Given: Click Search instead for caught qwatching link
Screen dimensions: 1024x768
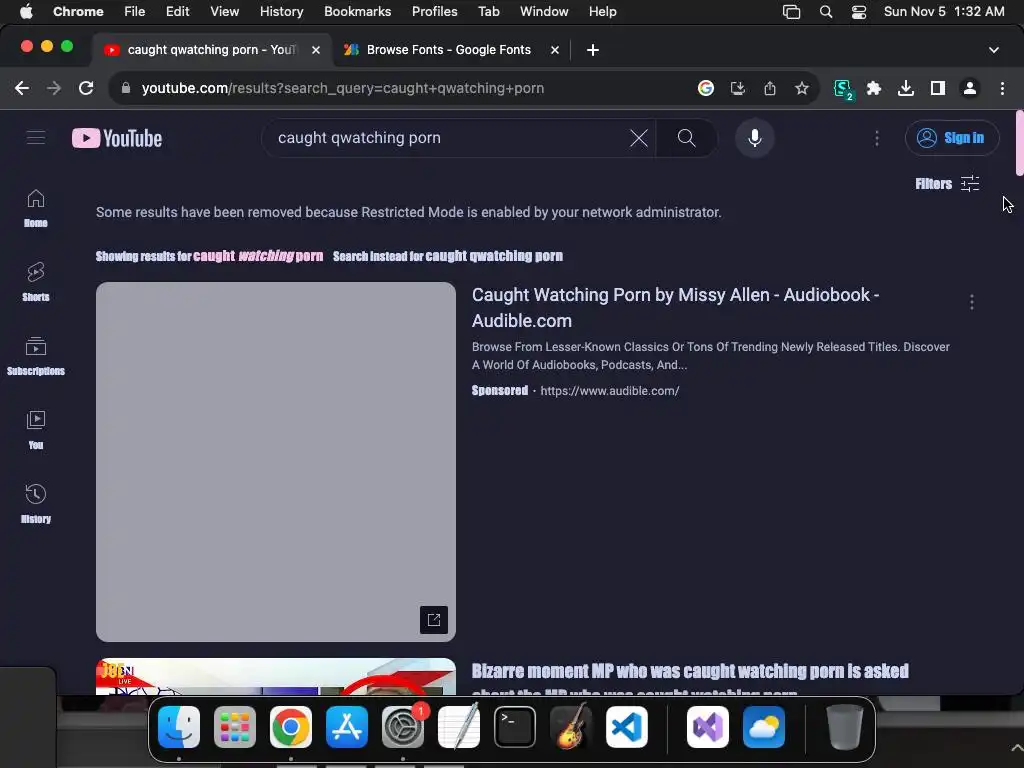Looking at the screenshot, I should click(447, 255).
